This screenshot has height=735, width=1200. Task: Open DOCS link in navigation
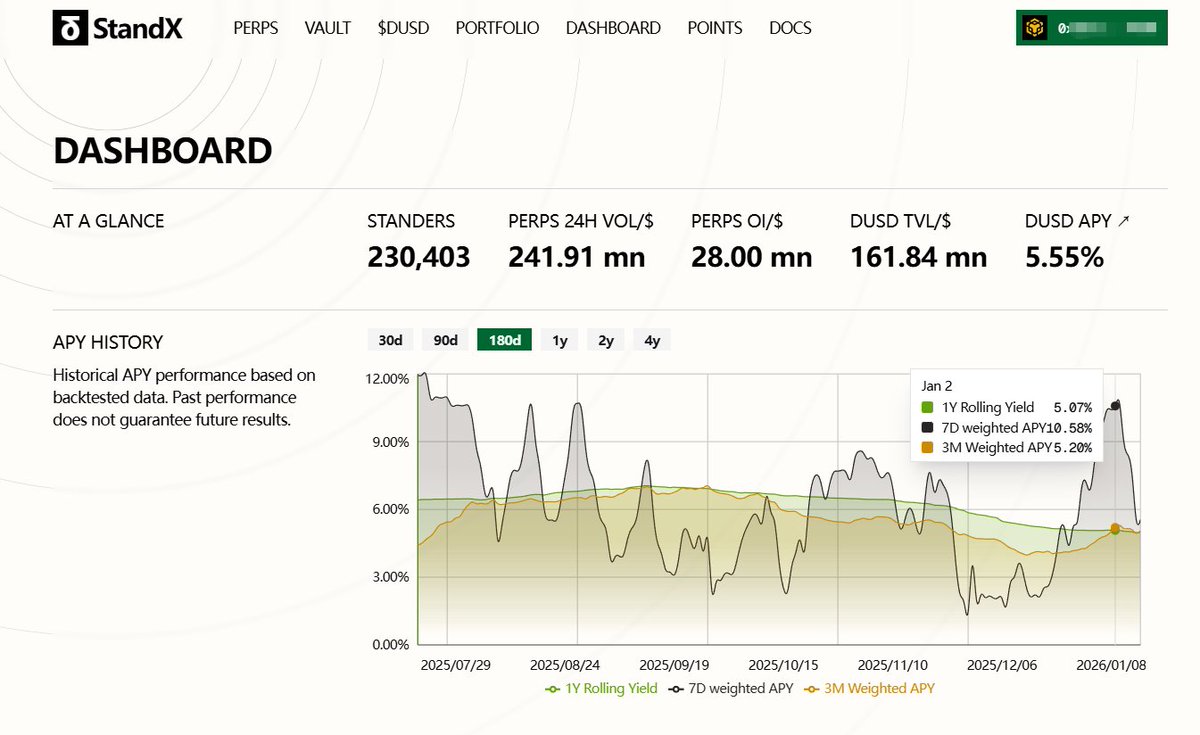[x=790, y=28]
